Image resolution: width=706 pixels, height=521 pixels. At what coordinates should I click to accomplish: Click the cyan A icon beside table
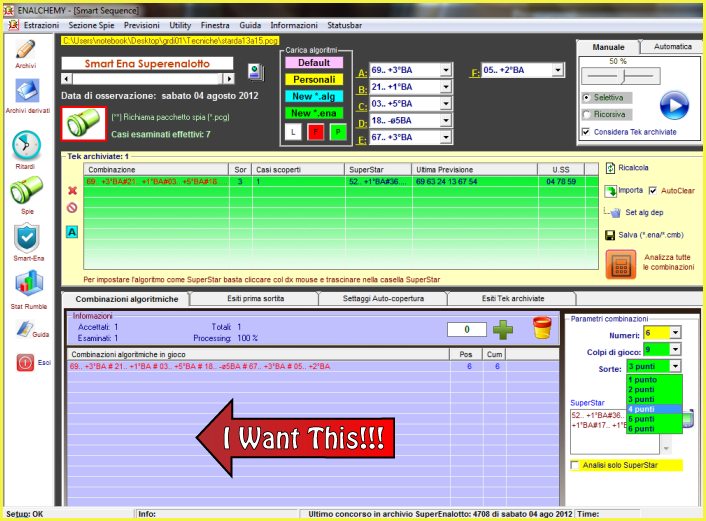click(x=72, y=232)
